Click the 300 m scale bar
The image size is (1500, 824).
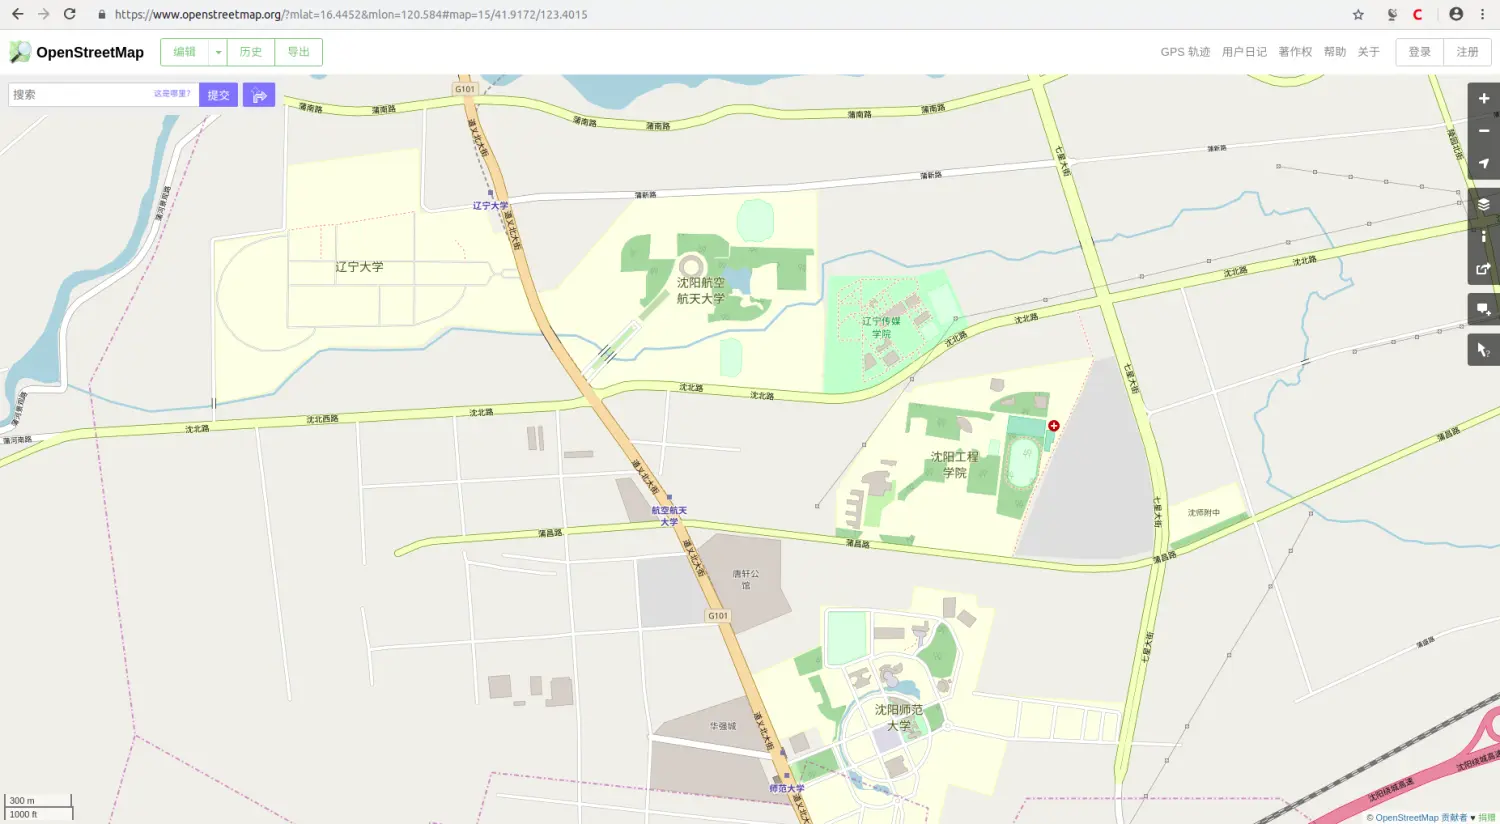(x=38, y=801)
